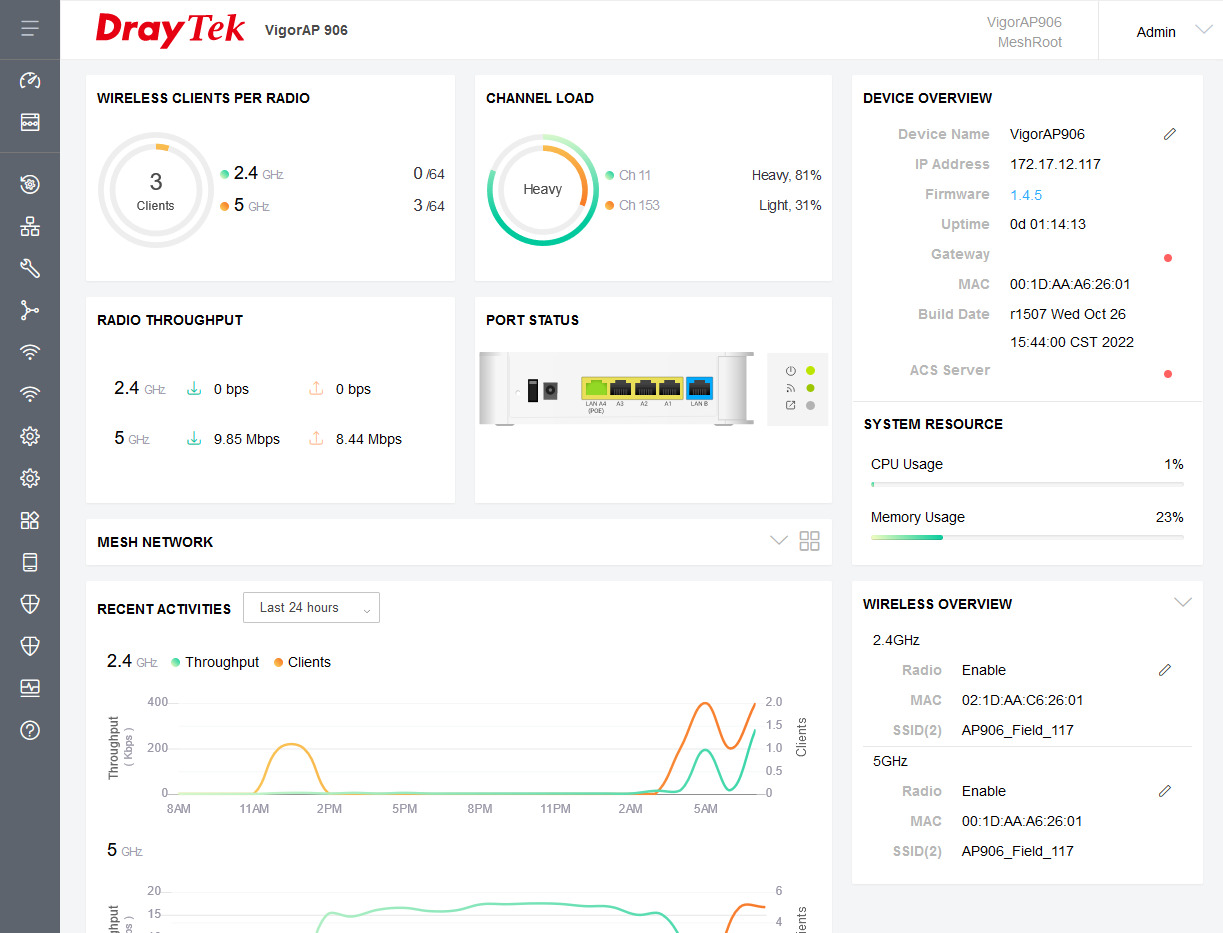Open the dashboard gauge icon in sidebar
The width and height of the screenshot is (1223, 933).
[x=30, y=80]
